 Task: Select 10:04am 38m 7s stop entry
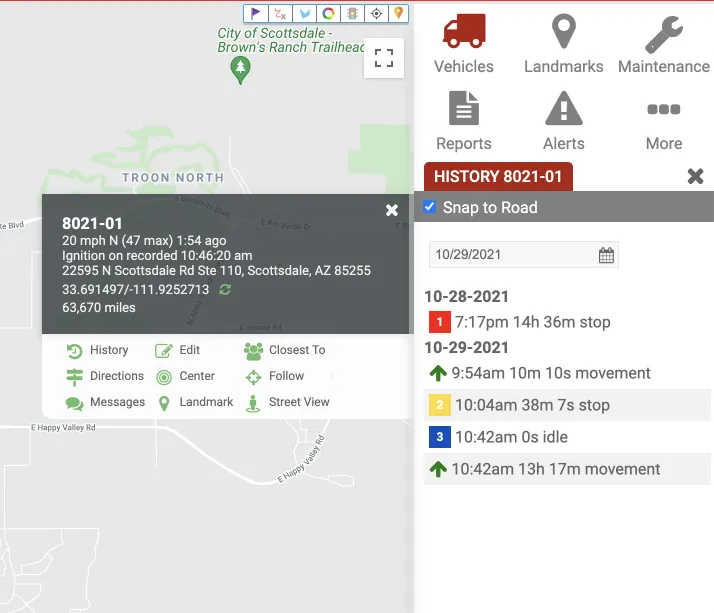[x=567, y=405]
